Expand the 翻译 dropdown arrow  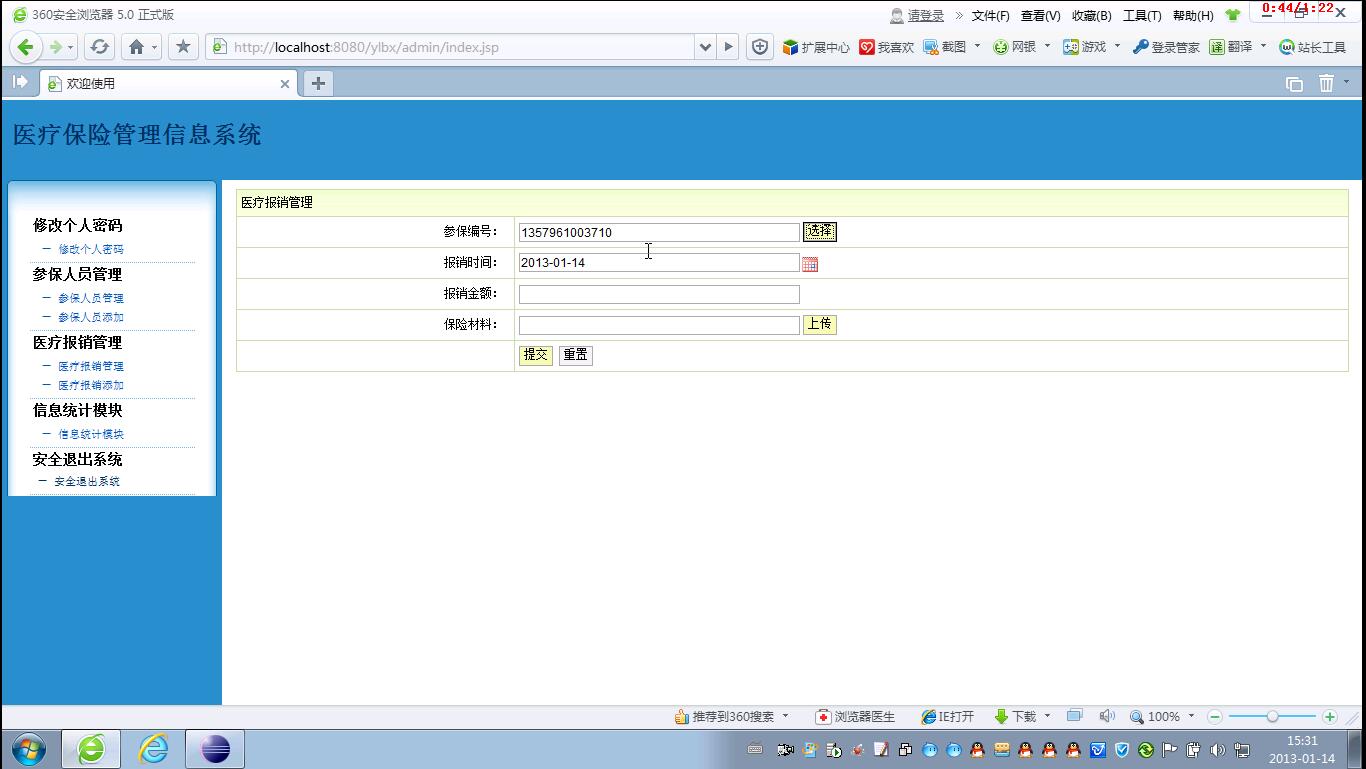click(x=1263, y=46)
